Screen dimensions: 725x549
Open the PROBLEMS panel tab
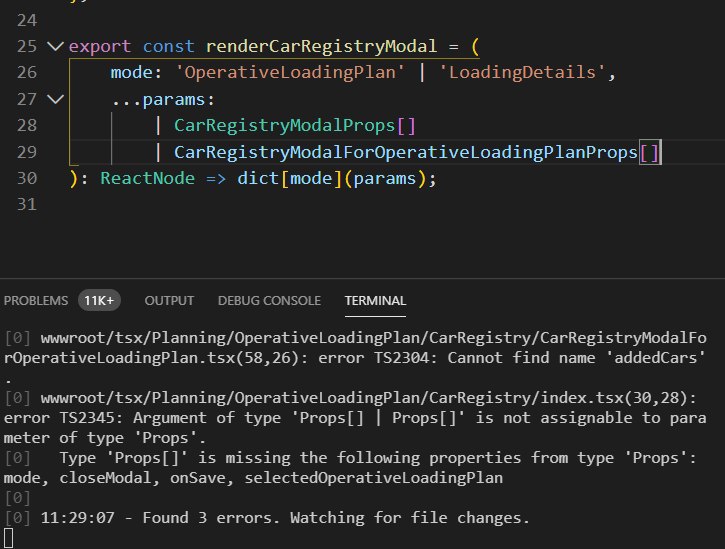36,301
